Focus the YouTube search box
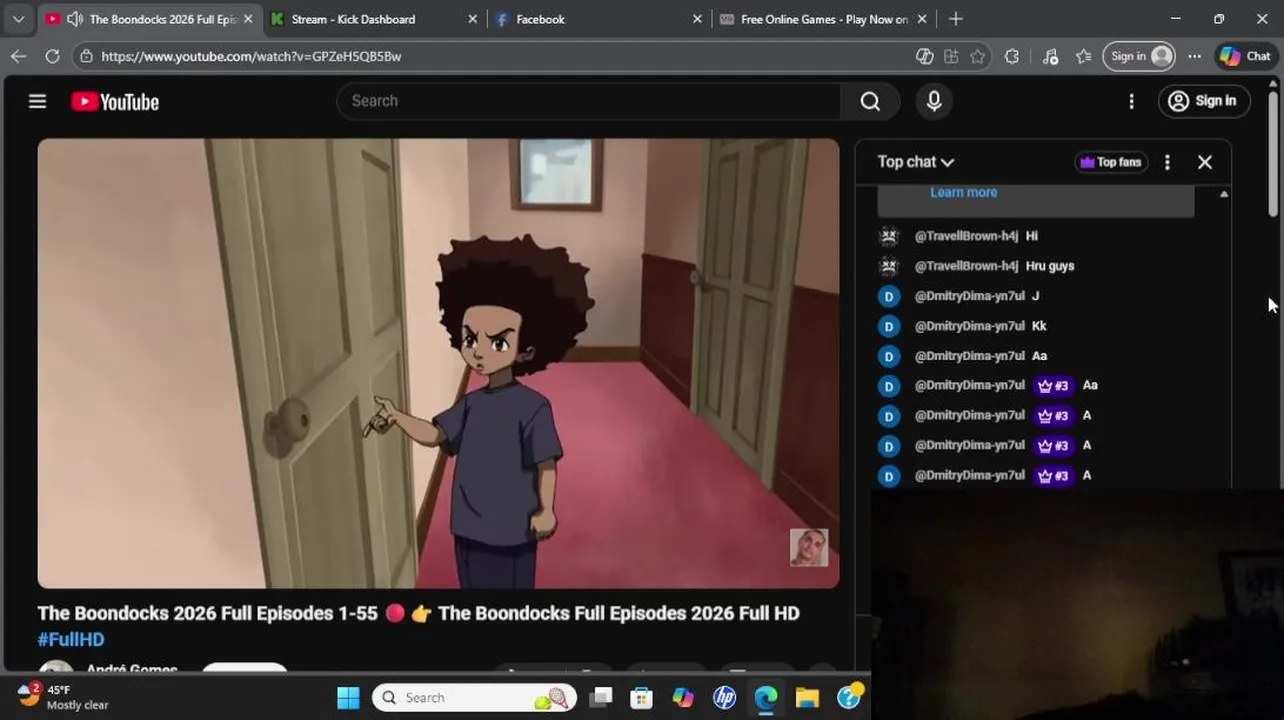This screenshot has width=1284, height=720. click(x=590, y=101)
